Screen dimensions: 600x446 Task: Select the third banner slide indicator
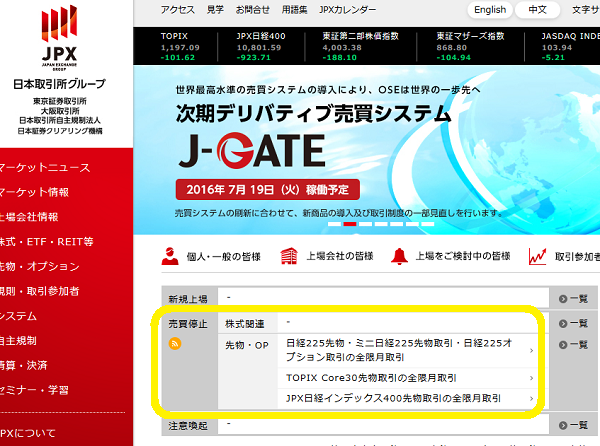click(365, 224)
